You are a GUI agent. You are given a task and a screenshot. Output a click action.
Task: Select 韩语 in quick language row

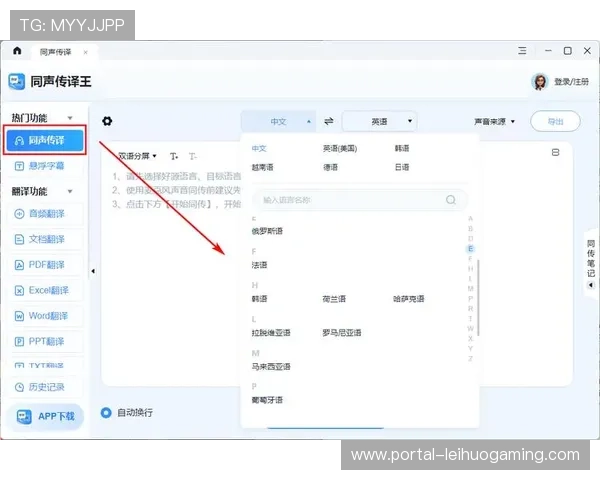point(402,149)
